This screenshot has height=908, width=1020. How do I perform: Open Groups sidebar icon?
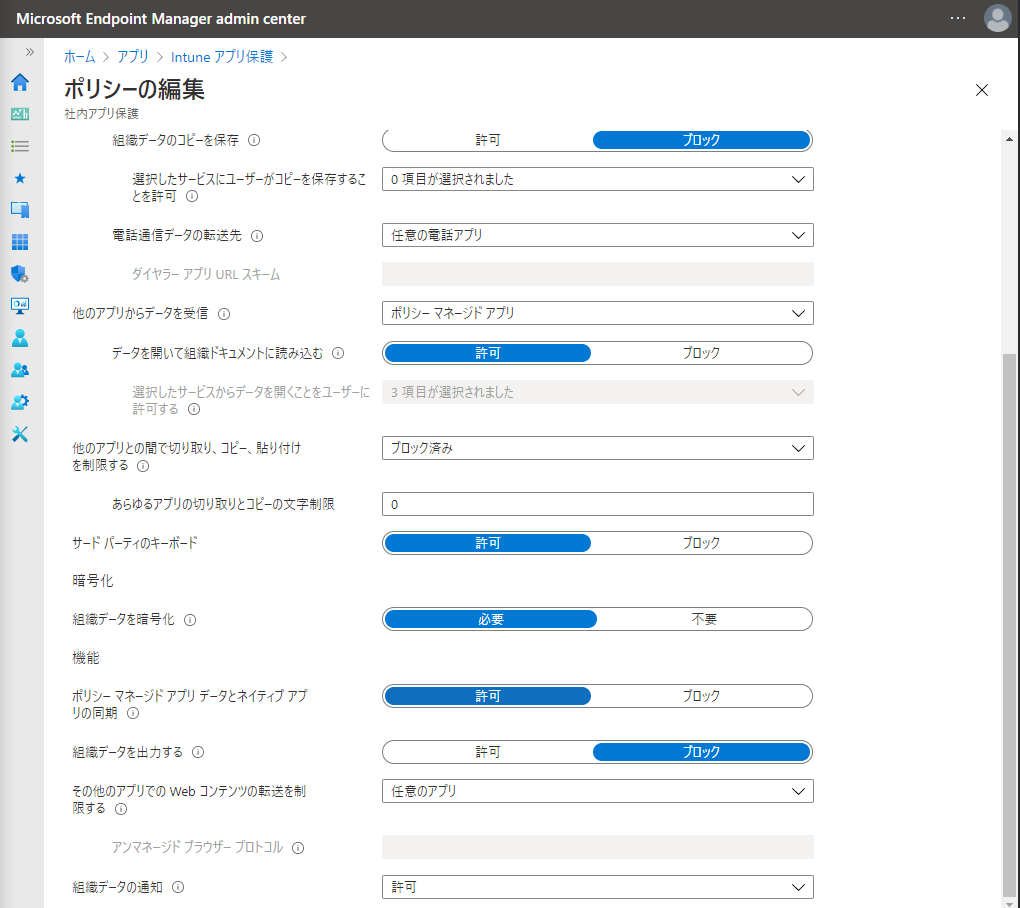(x=20, y=370)
